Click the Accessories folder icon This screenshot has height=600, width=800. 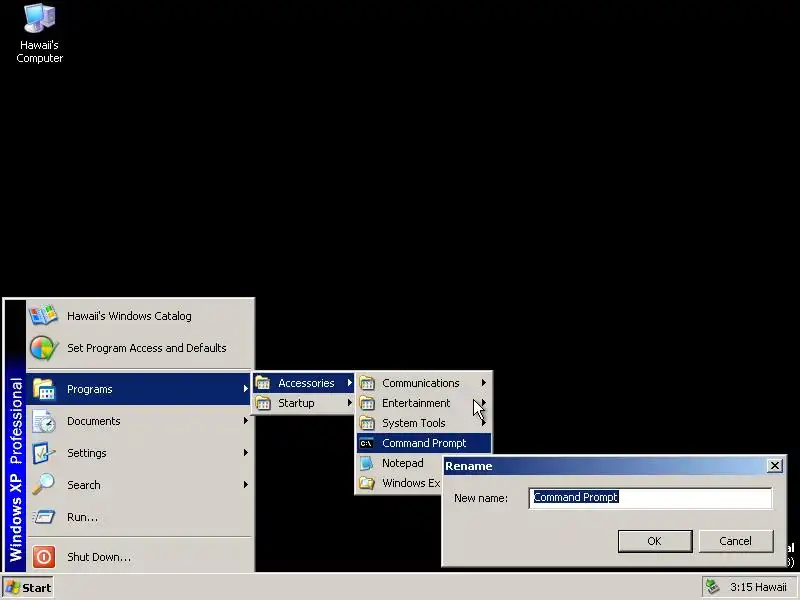click(x=263, y=383)
